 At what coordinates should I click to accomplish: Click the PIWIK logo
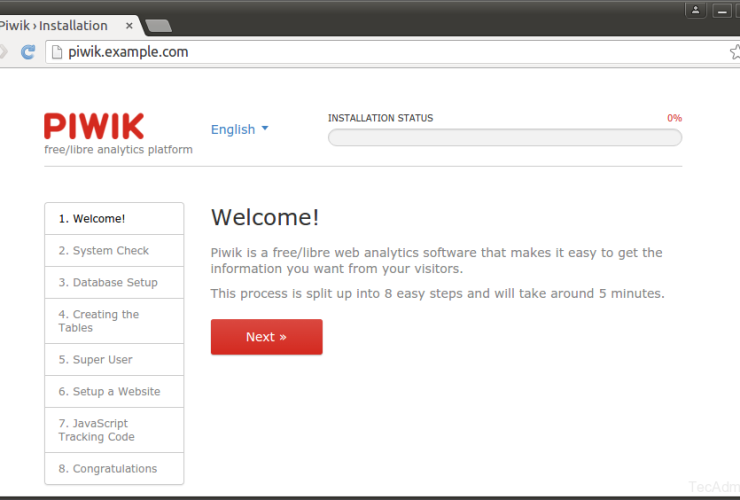click(94, 126)
